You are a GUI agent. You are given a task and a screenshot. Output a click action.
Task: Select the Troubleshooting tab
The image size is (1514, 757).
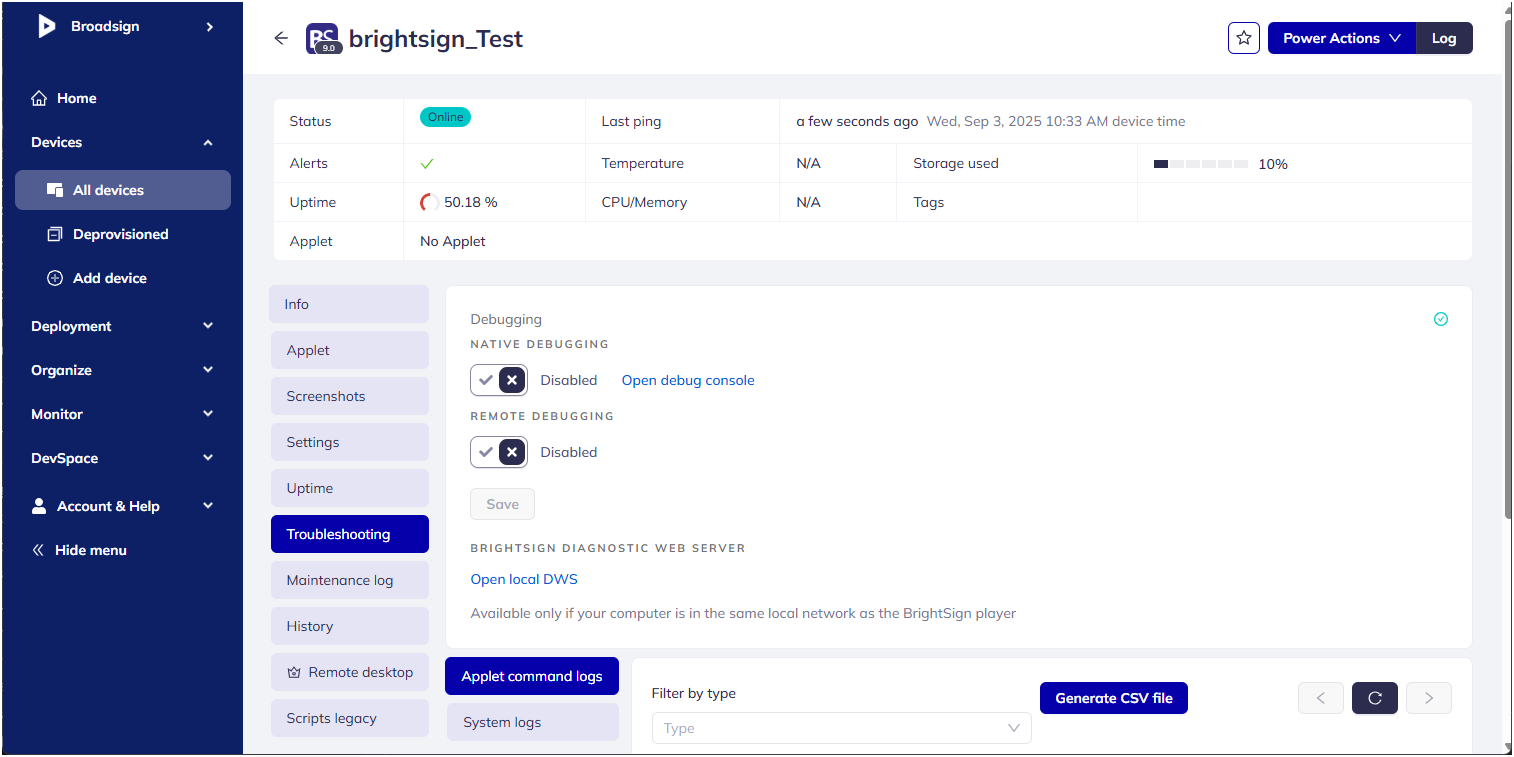click(350, 534)
